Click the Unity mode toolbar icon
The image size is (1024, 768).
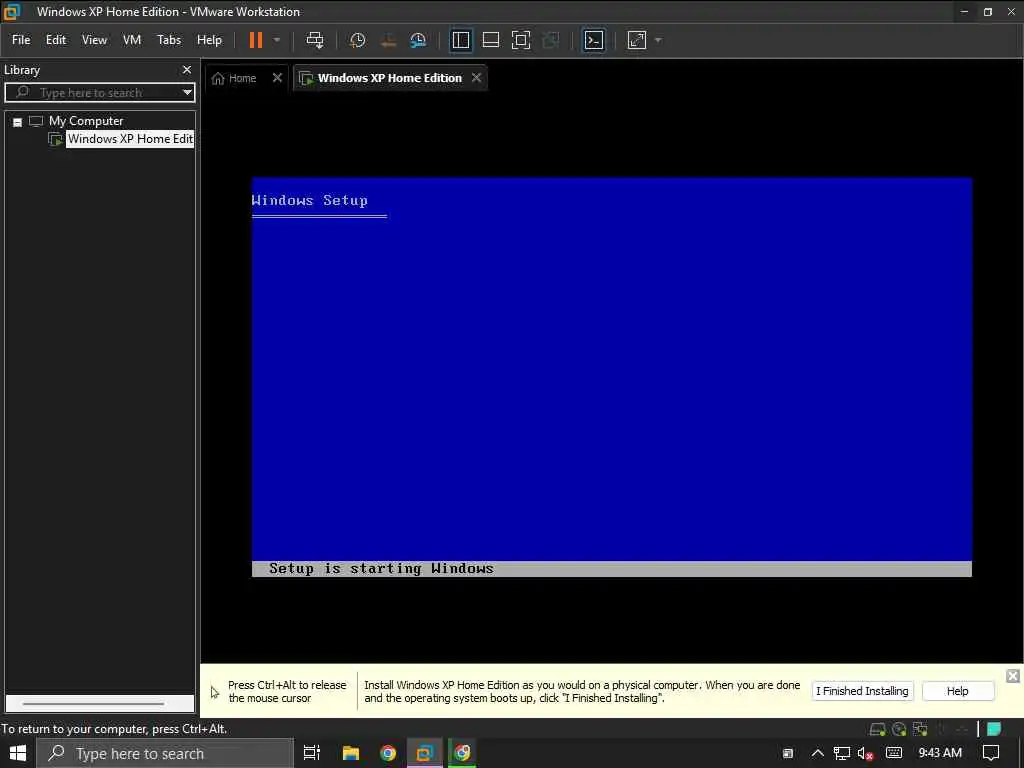coord(551,40)
